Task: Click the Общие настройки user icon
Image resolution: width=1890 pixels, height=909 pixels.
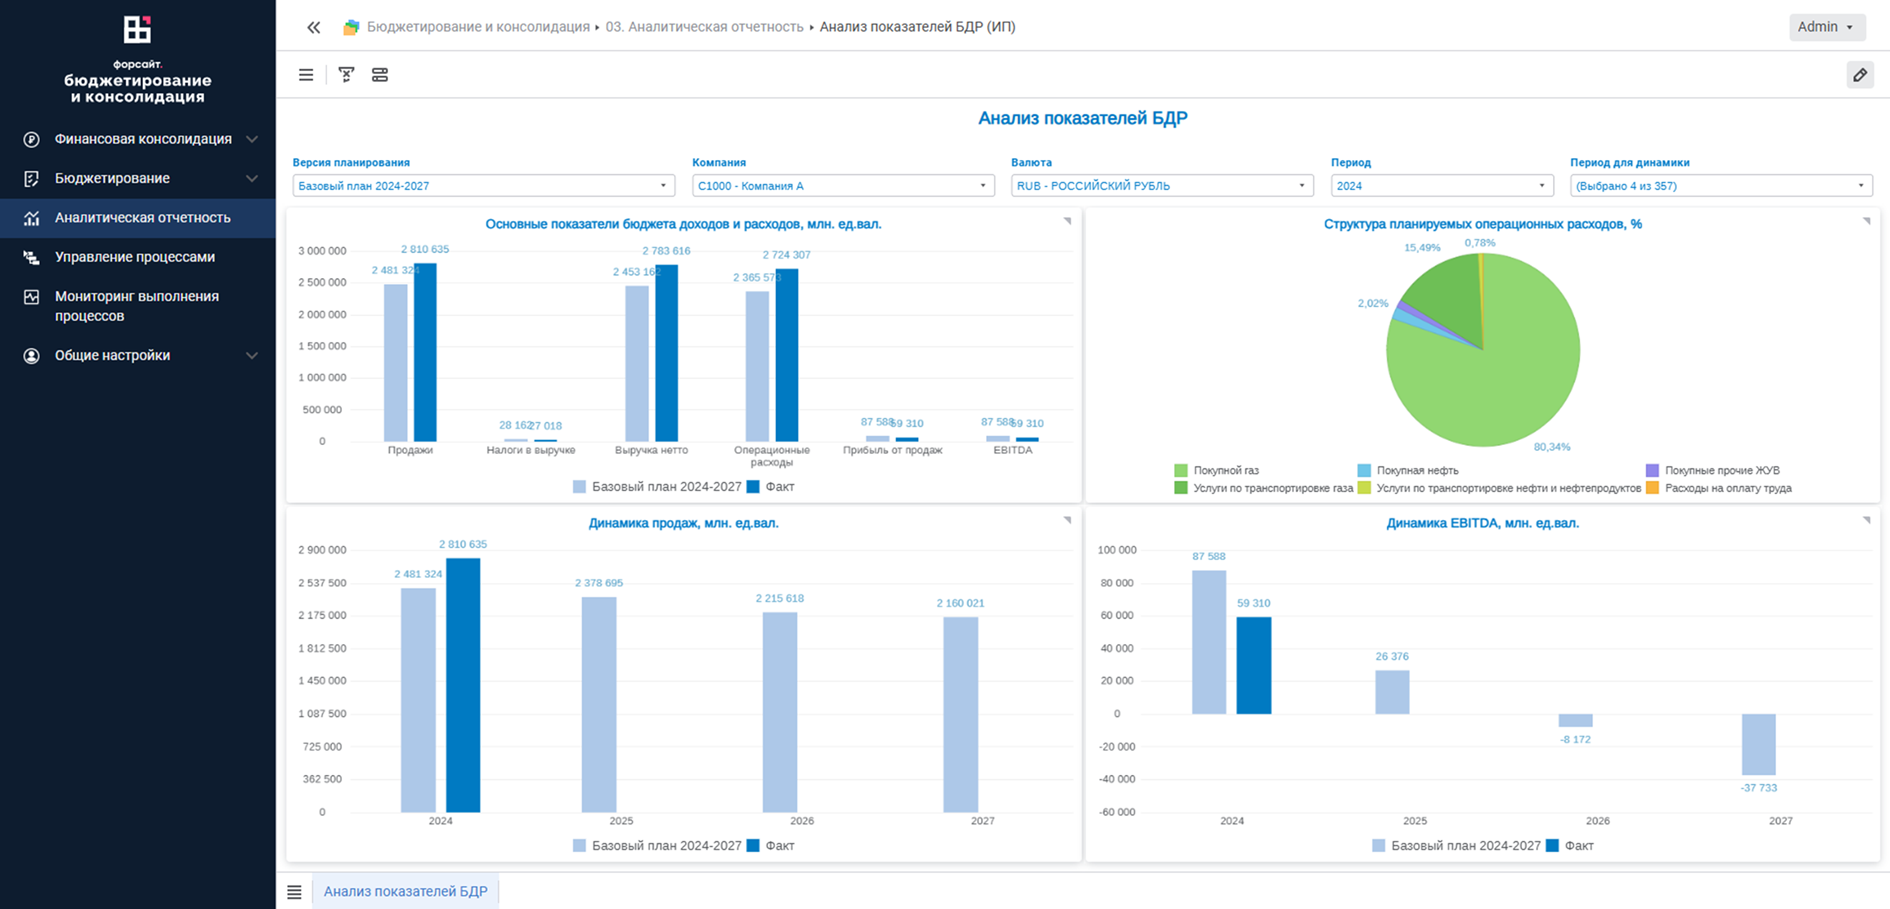Action: [32, 356]
